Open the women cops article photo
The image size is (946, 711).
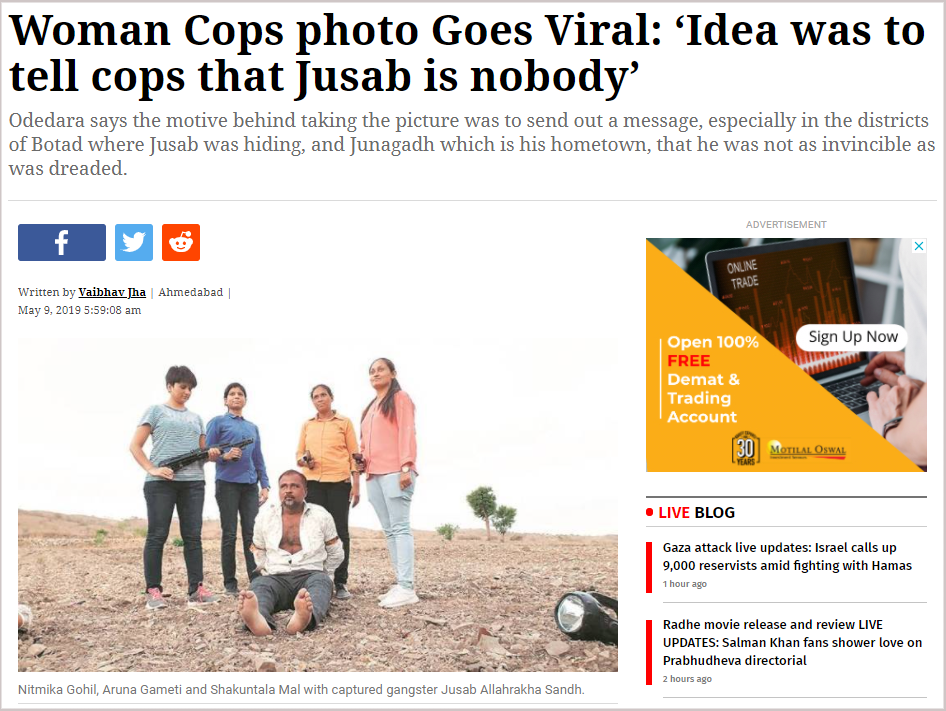(317, 501)
